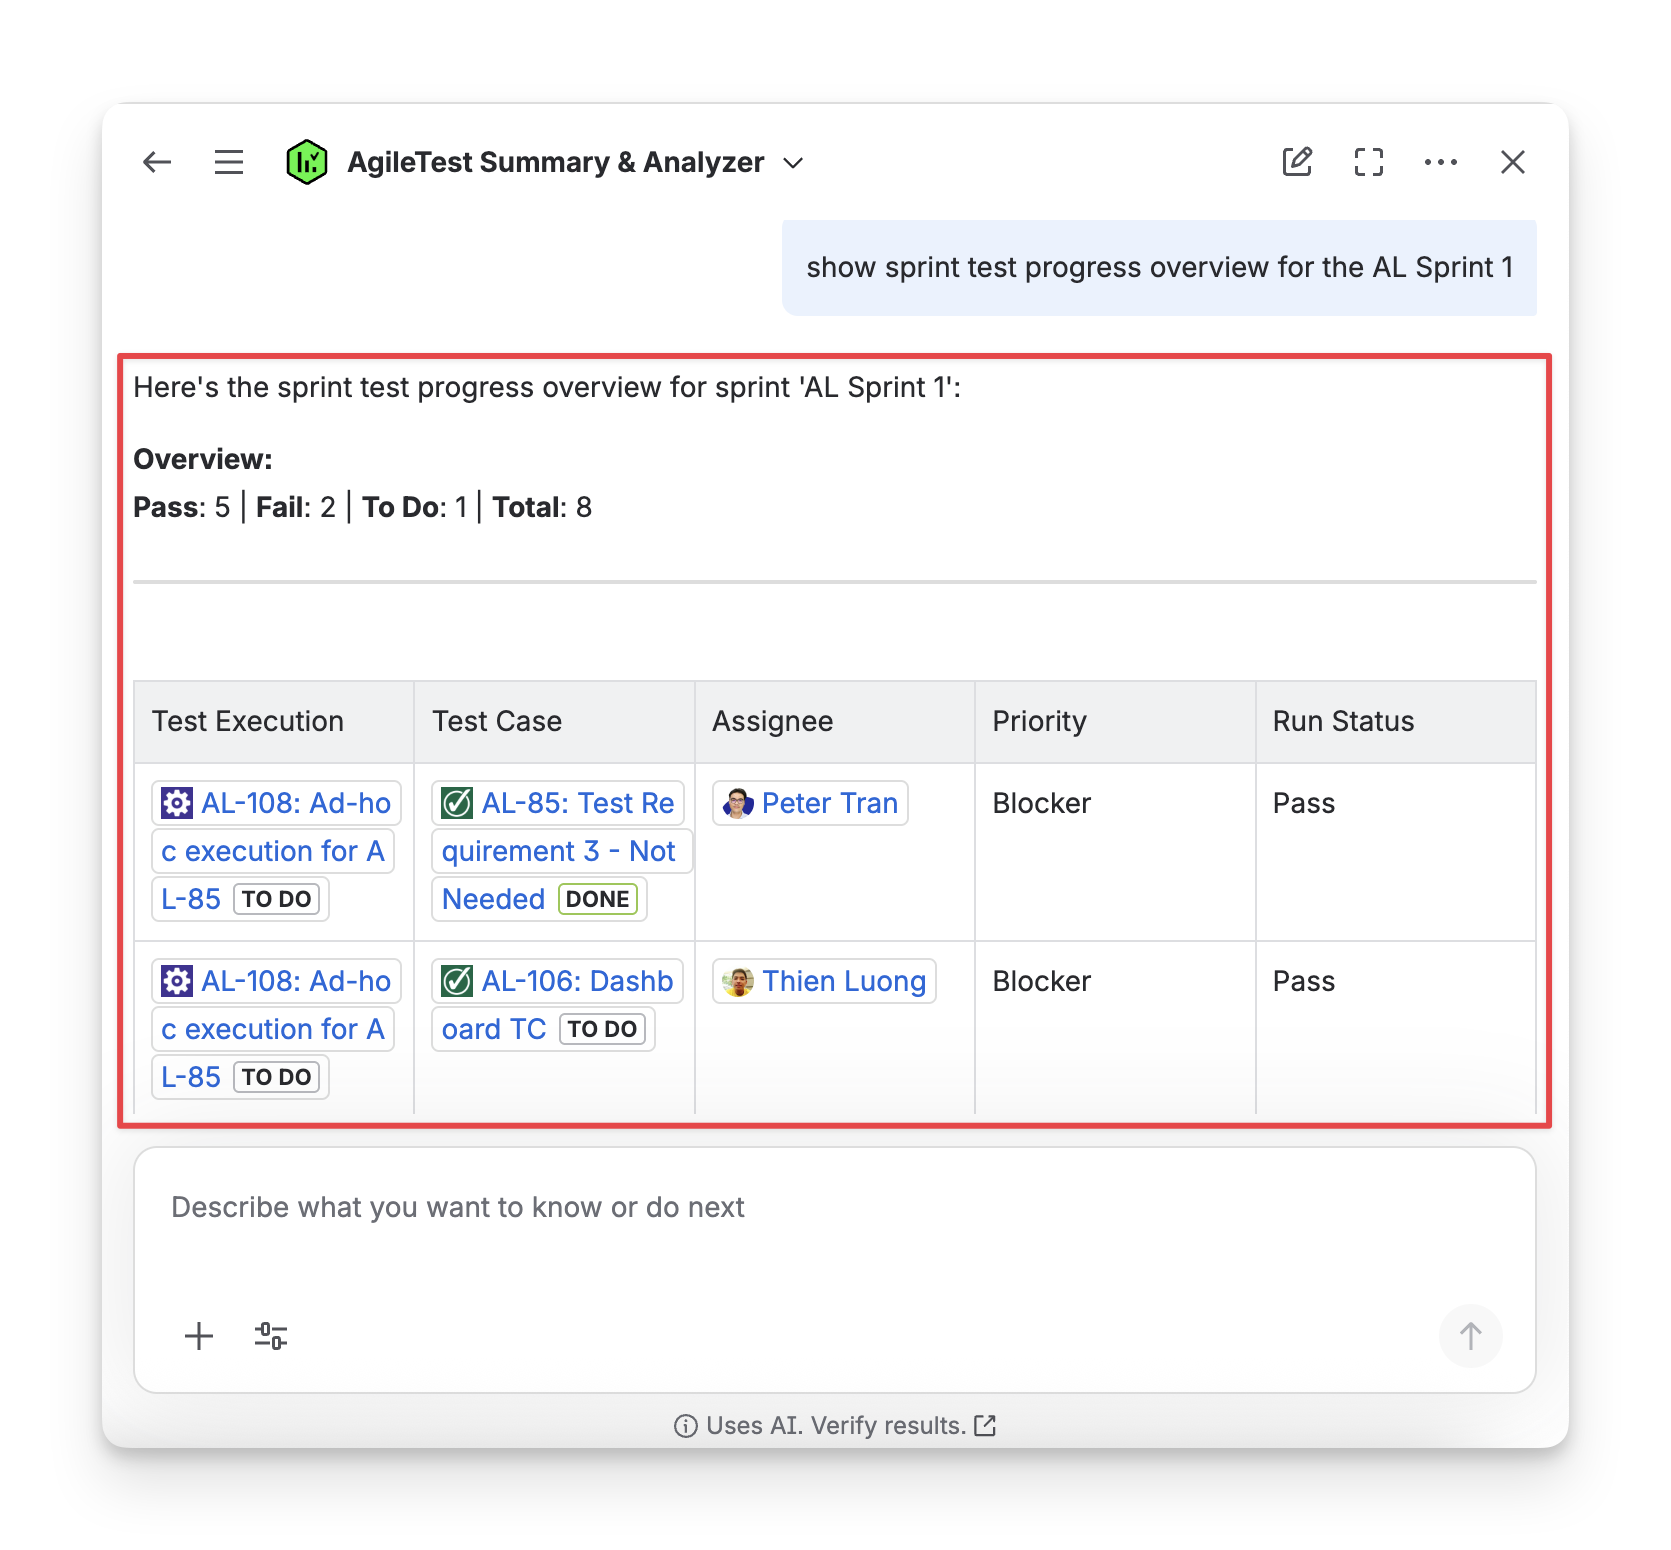Close the AgileTest chat panel
Image resolution: width=1671 pixels, height=1550 pixels.
1512,162
